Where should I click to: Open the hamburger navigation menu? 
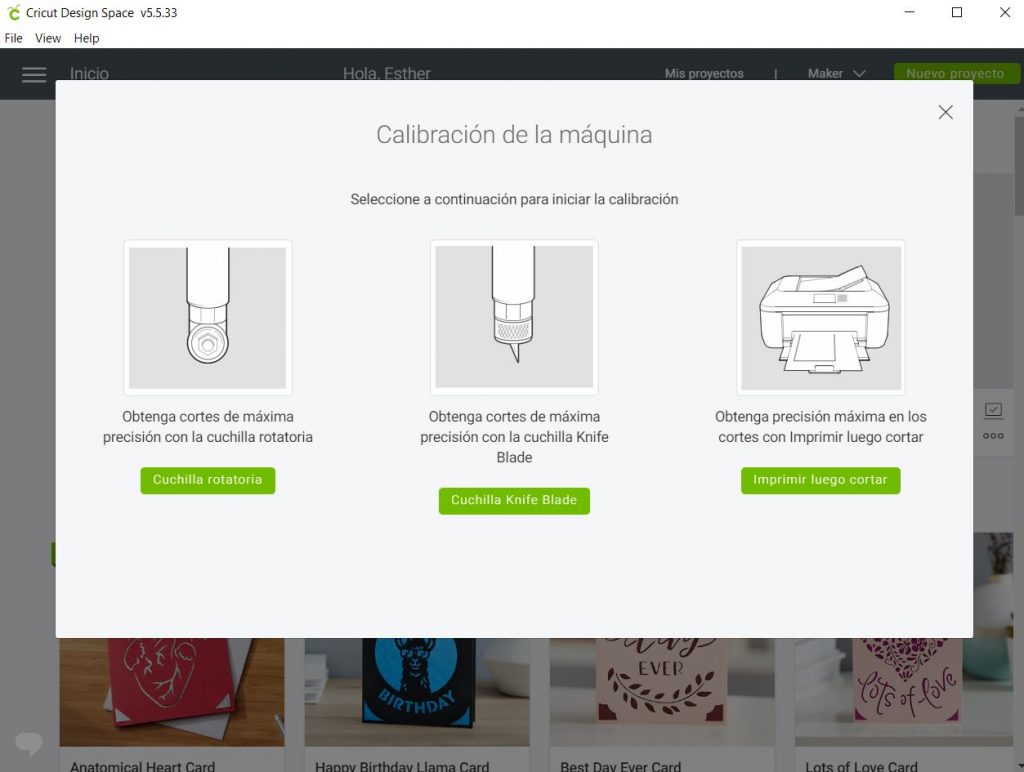pos(34,74)
